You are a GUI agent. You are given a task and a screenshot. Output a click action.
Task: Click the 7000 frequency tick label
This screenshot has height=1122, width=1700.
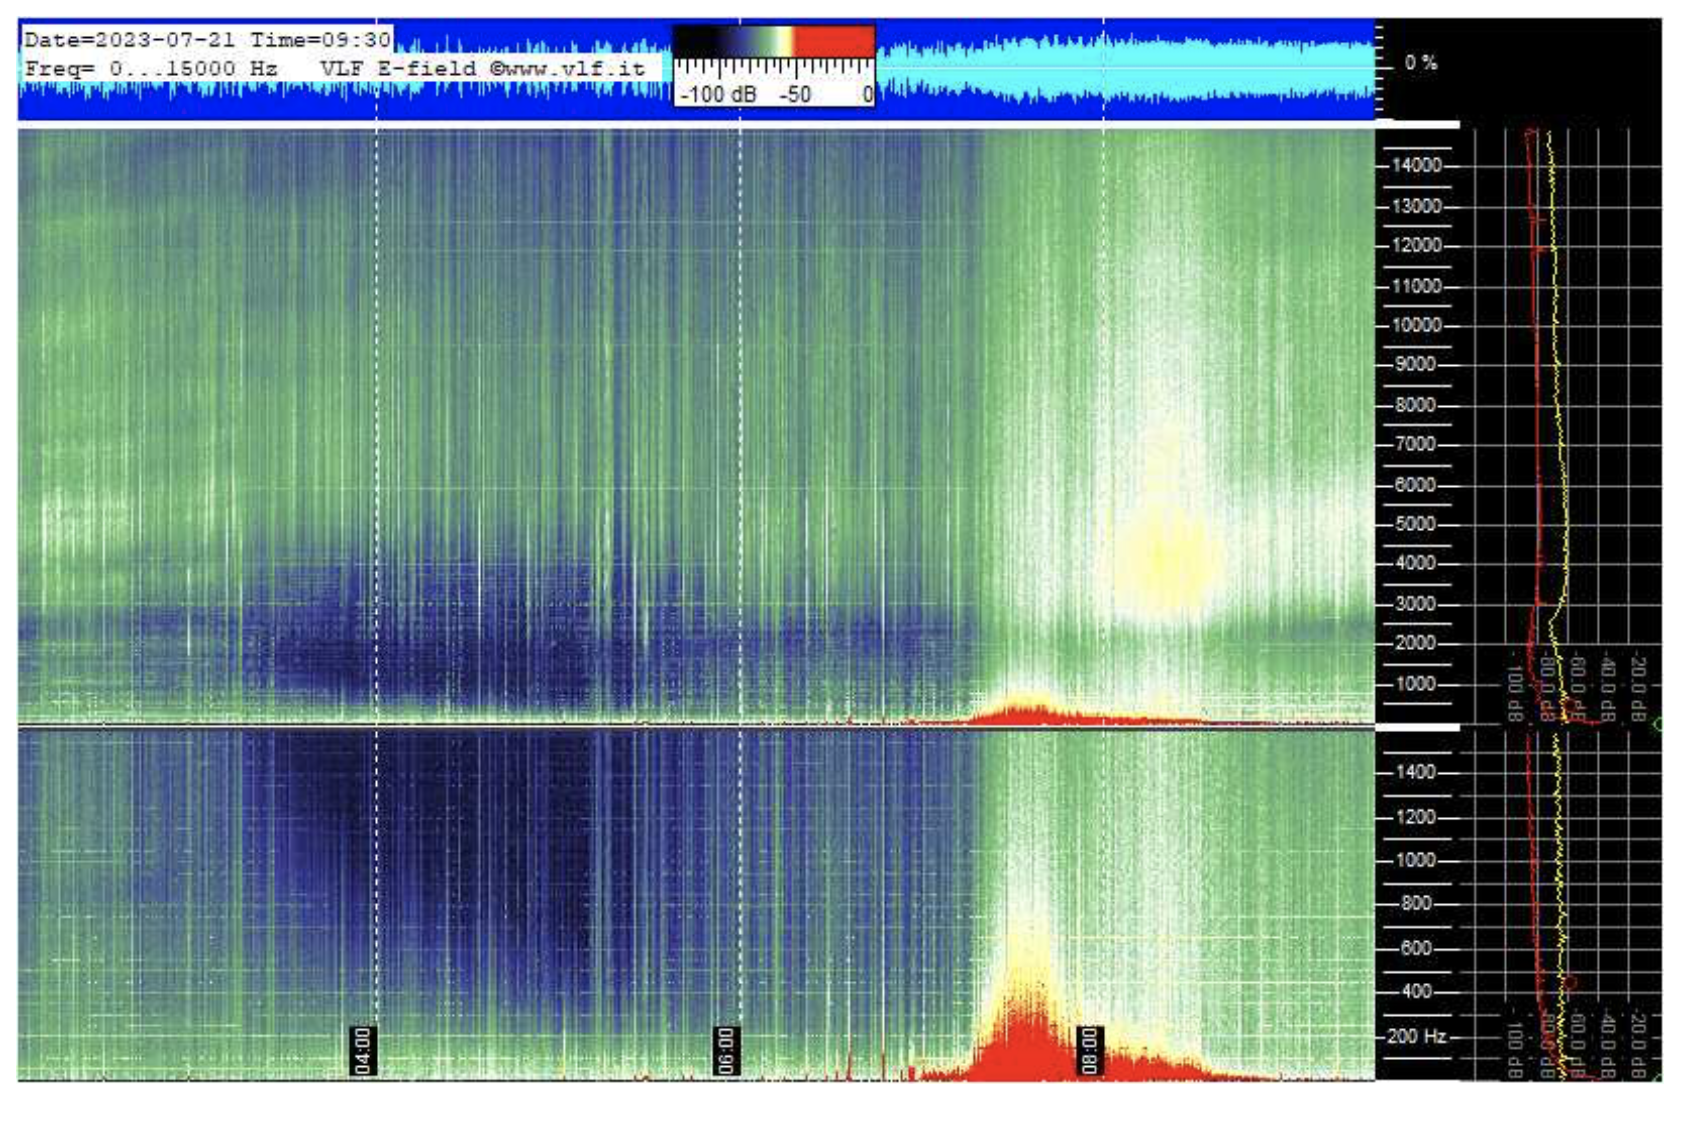[1416, 445]
